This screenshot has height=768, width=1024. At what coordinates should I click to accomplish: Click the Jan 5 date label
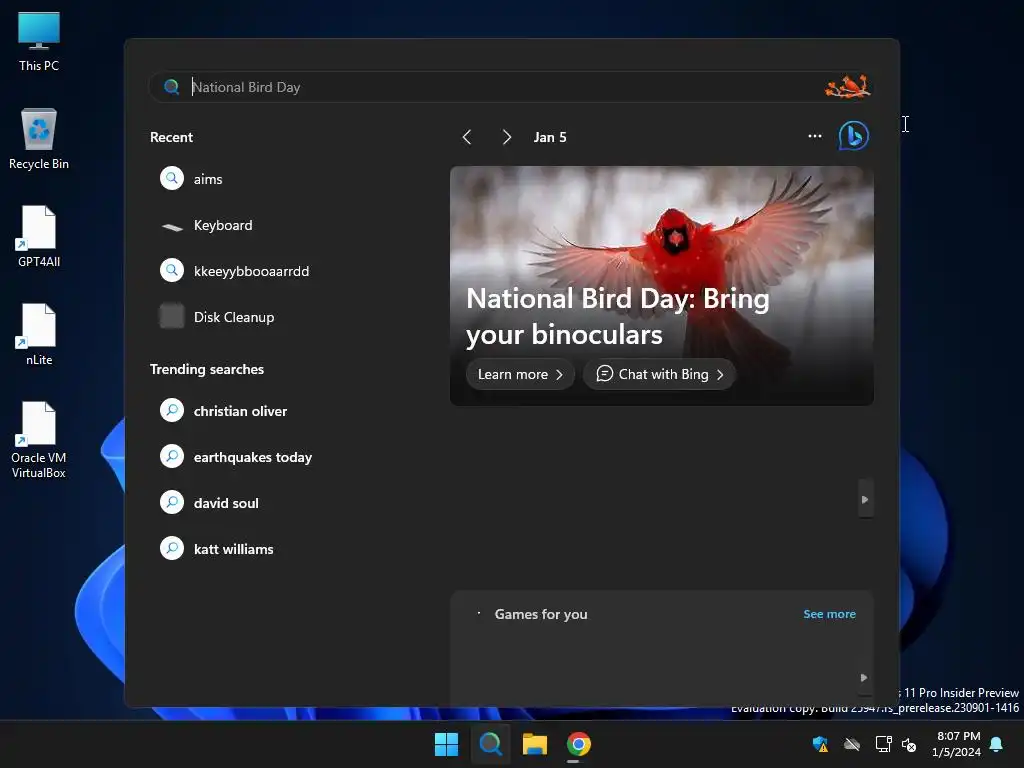[550, 137]
